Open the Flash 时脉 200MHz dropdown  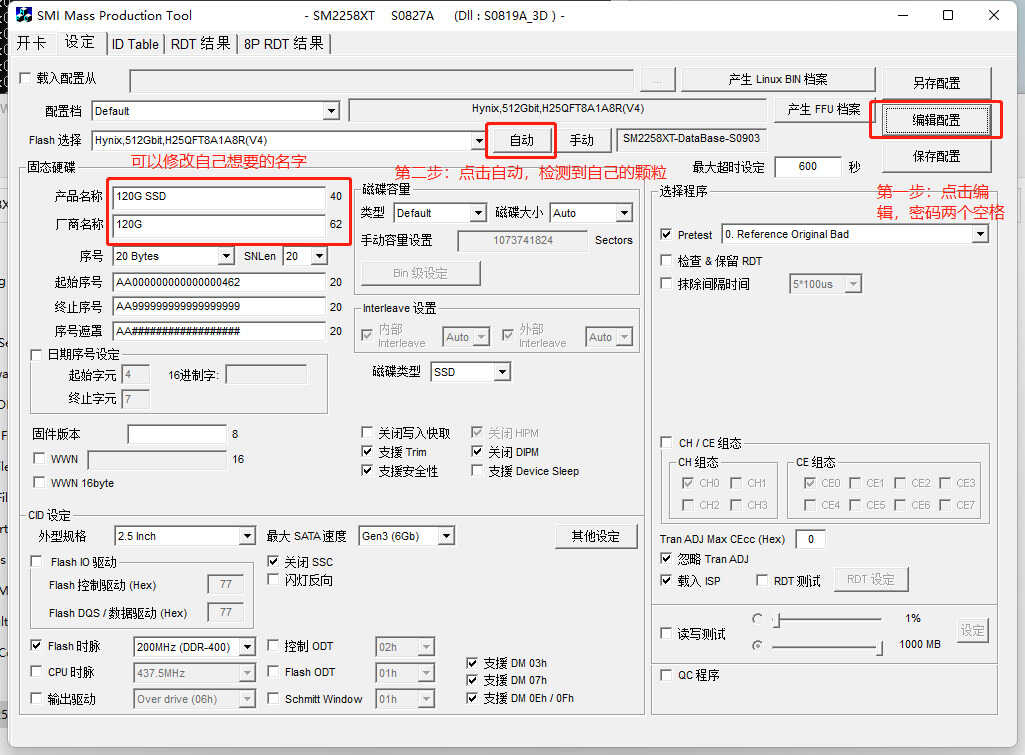click(x=247, y=647)
